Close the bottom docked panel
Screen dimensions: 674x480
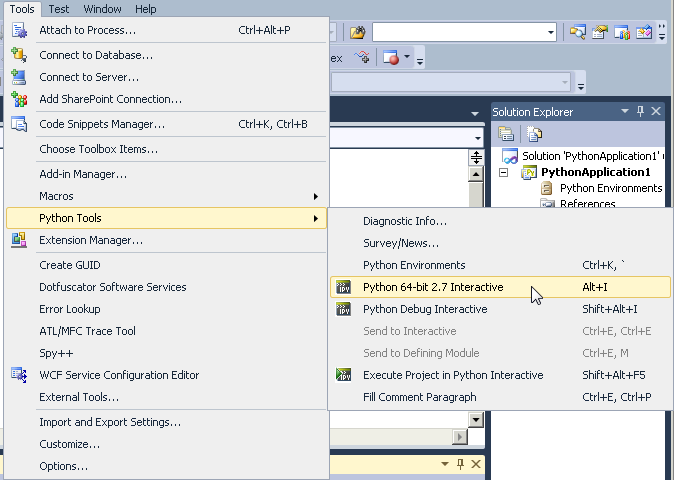[x=476, y=464]
